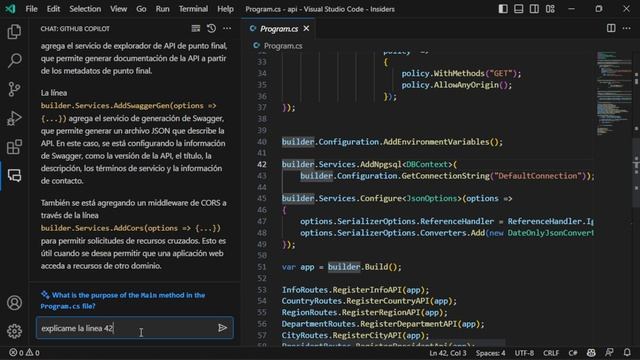Click the VS Code Insiders logo

point(10,9)
